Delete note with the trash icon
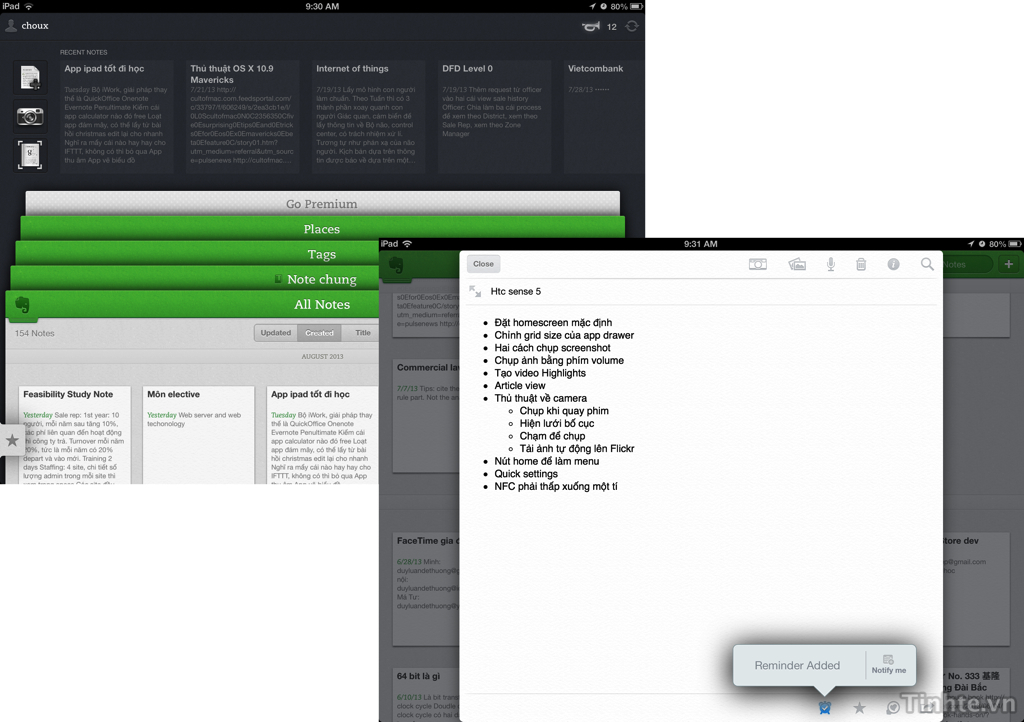 861,264
